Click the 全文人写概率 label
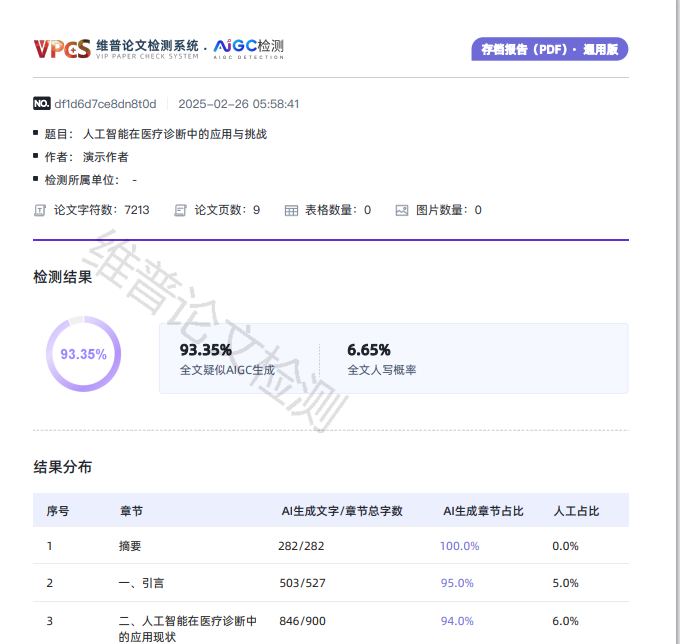 [x=382, y=370]
